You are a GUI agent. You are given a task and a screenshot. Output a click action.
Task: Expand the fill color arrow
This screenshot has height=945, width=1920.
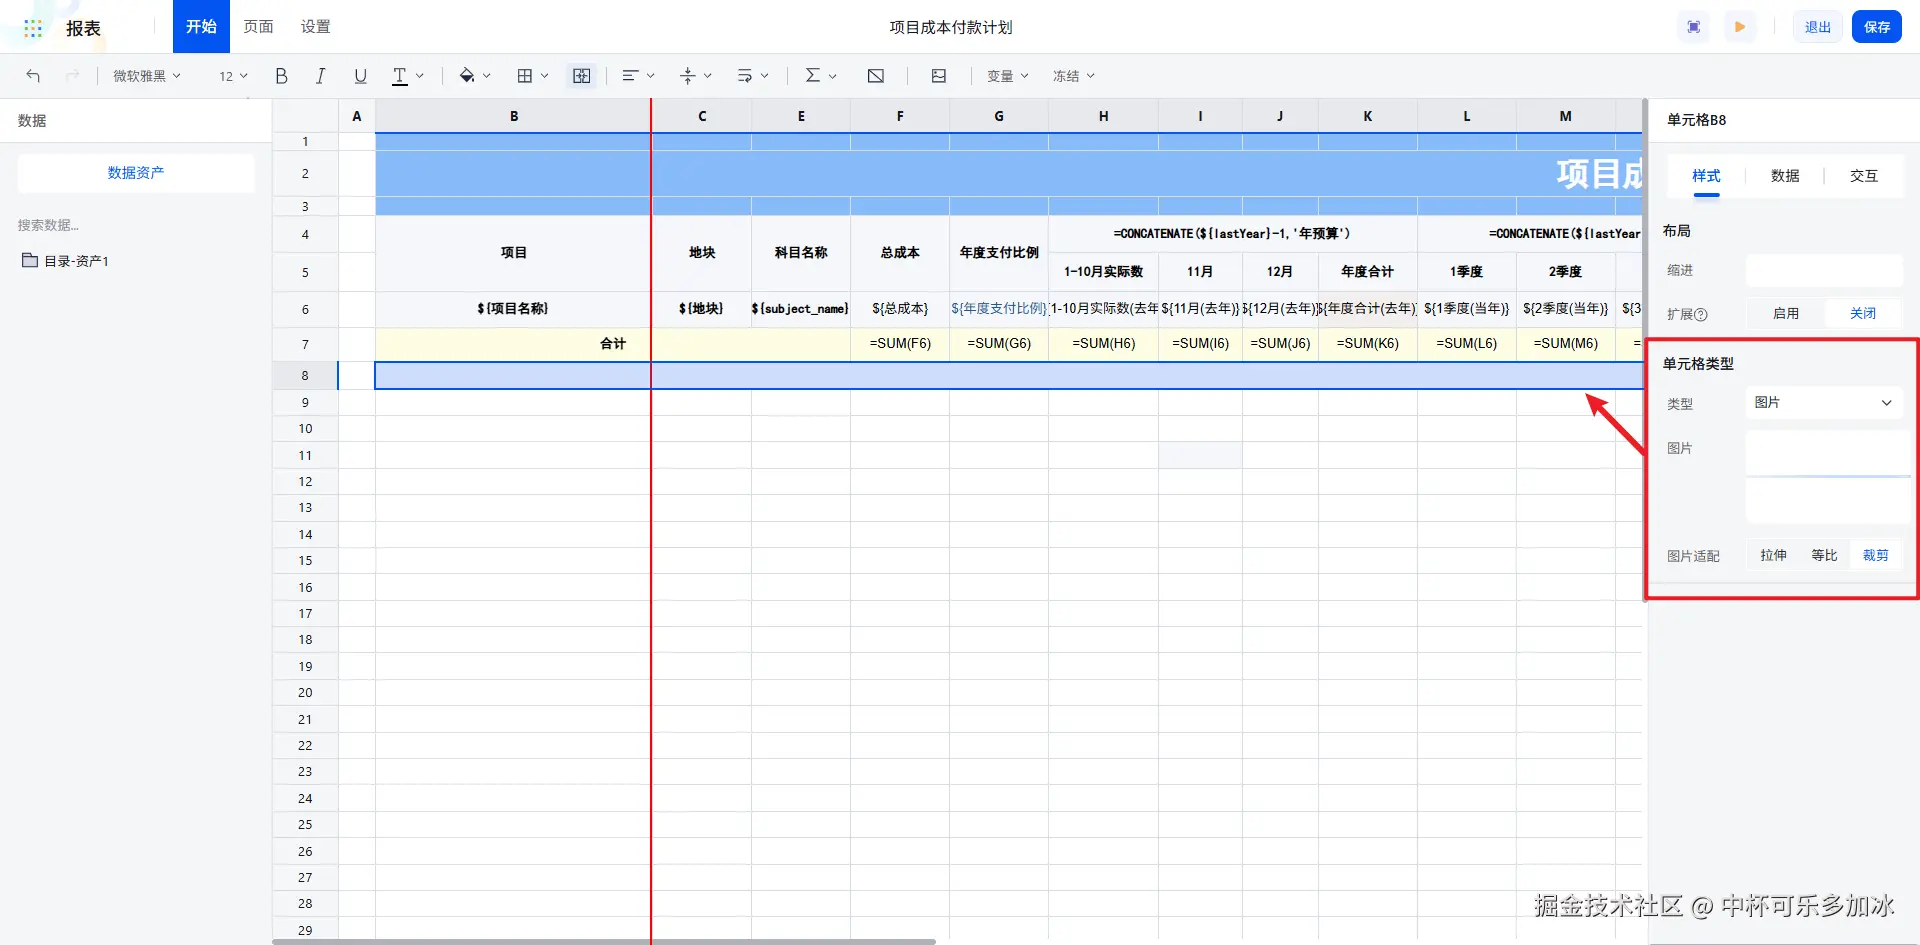click(x=487, y=76)
